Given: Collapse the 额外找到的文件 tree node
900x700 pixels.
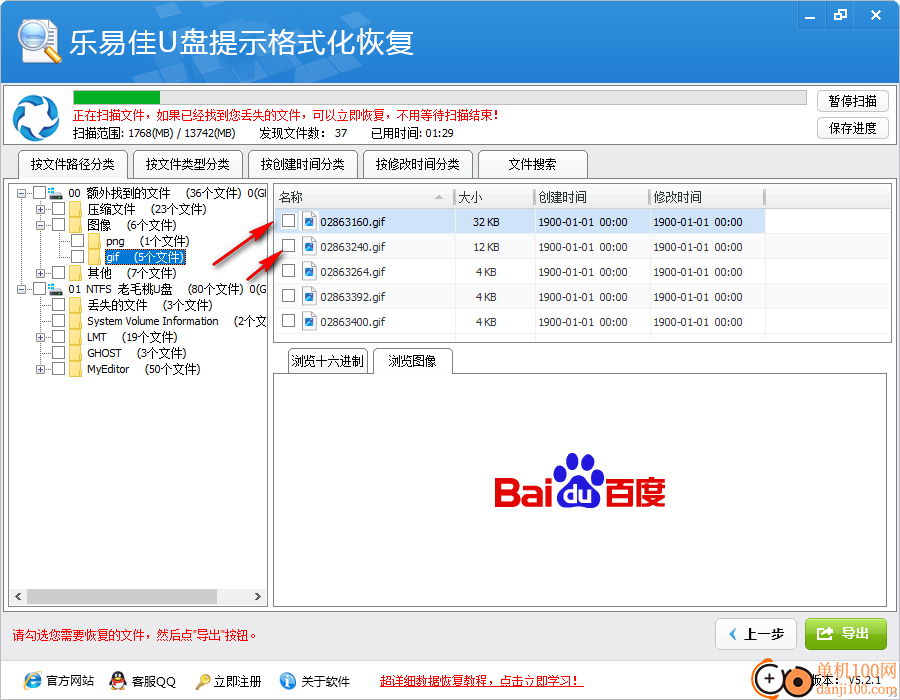Looking at the screenshot, I should [x=21, y=193].
